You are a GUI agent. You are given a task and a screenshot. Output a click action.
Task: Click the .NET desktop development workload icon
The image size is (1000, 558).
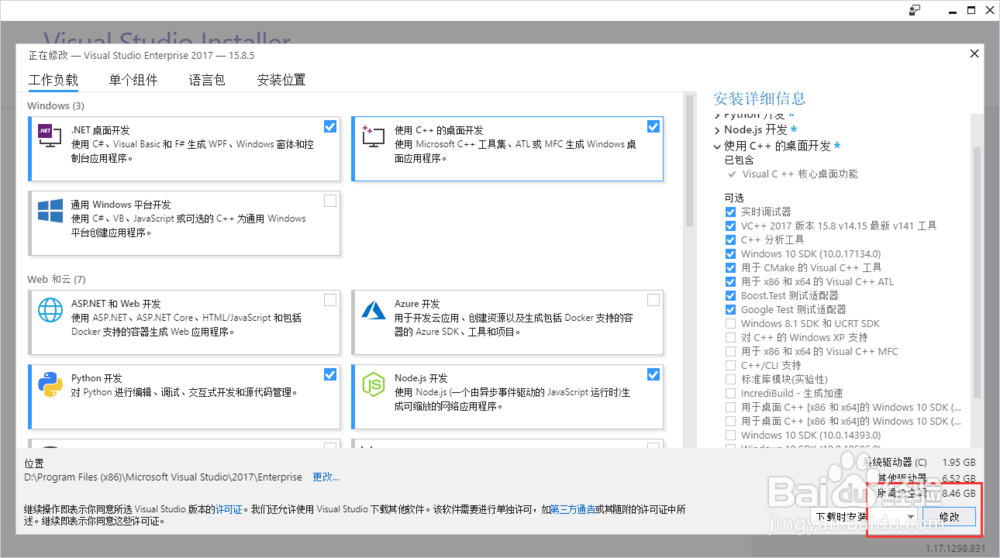[x=50, y=136]
